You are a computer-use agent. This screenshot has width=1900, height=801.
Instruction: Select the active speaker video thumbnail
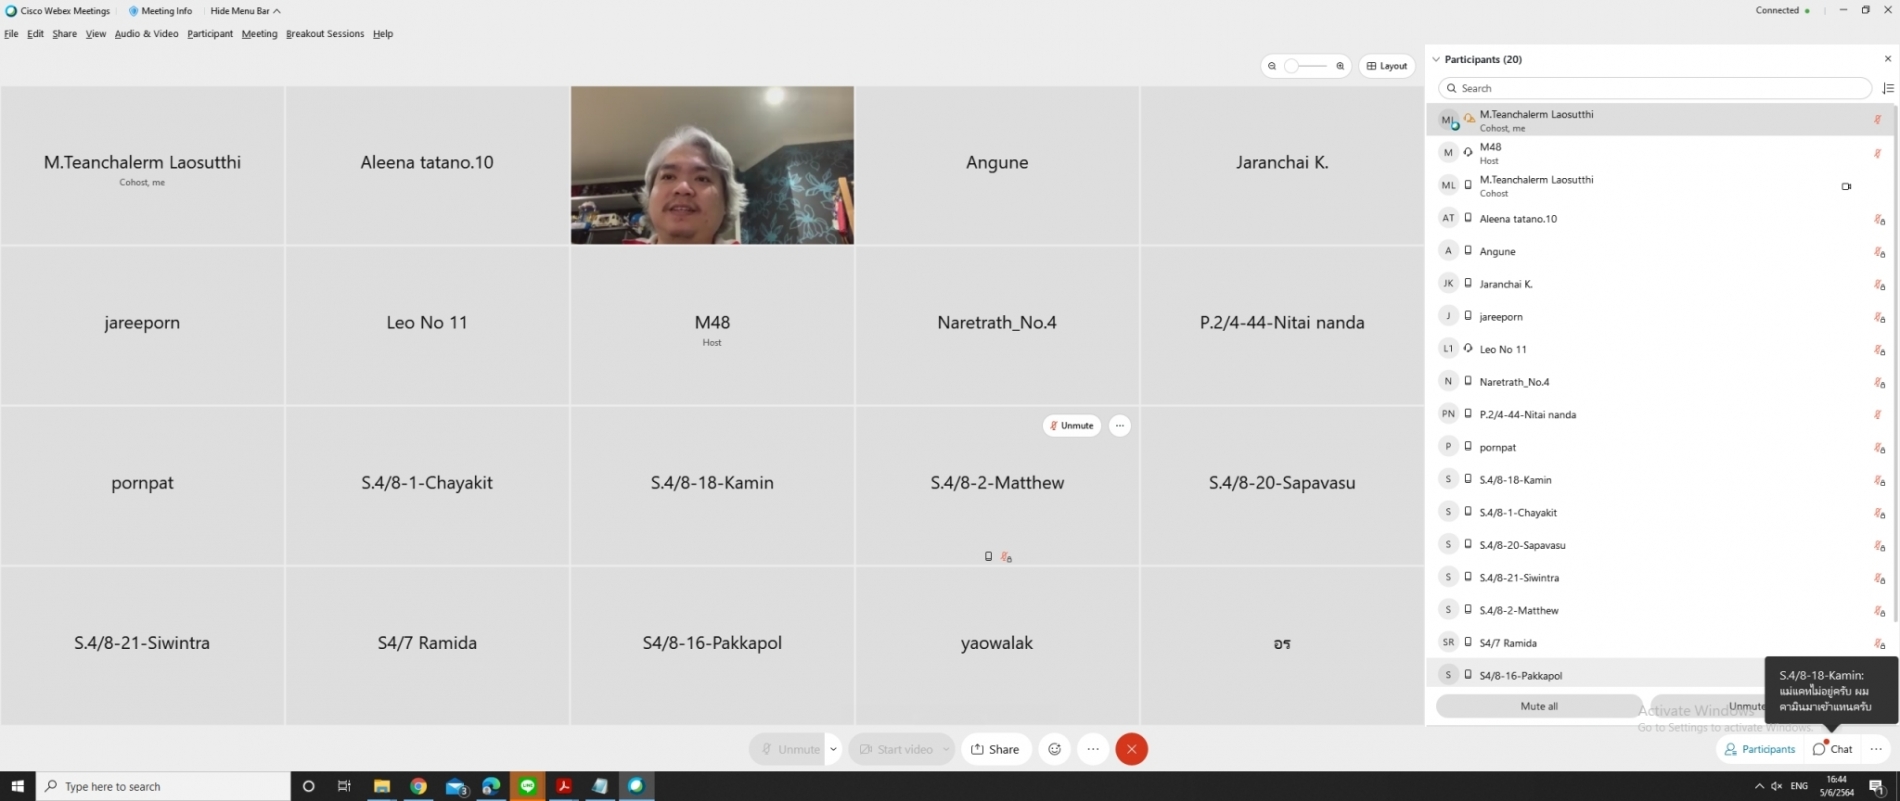tap(712, 165)
